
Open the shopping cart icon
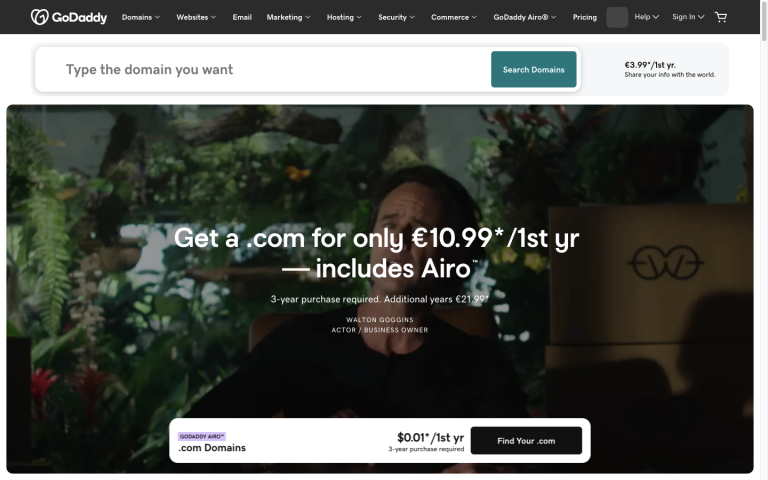[x=720, y=17]
